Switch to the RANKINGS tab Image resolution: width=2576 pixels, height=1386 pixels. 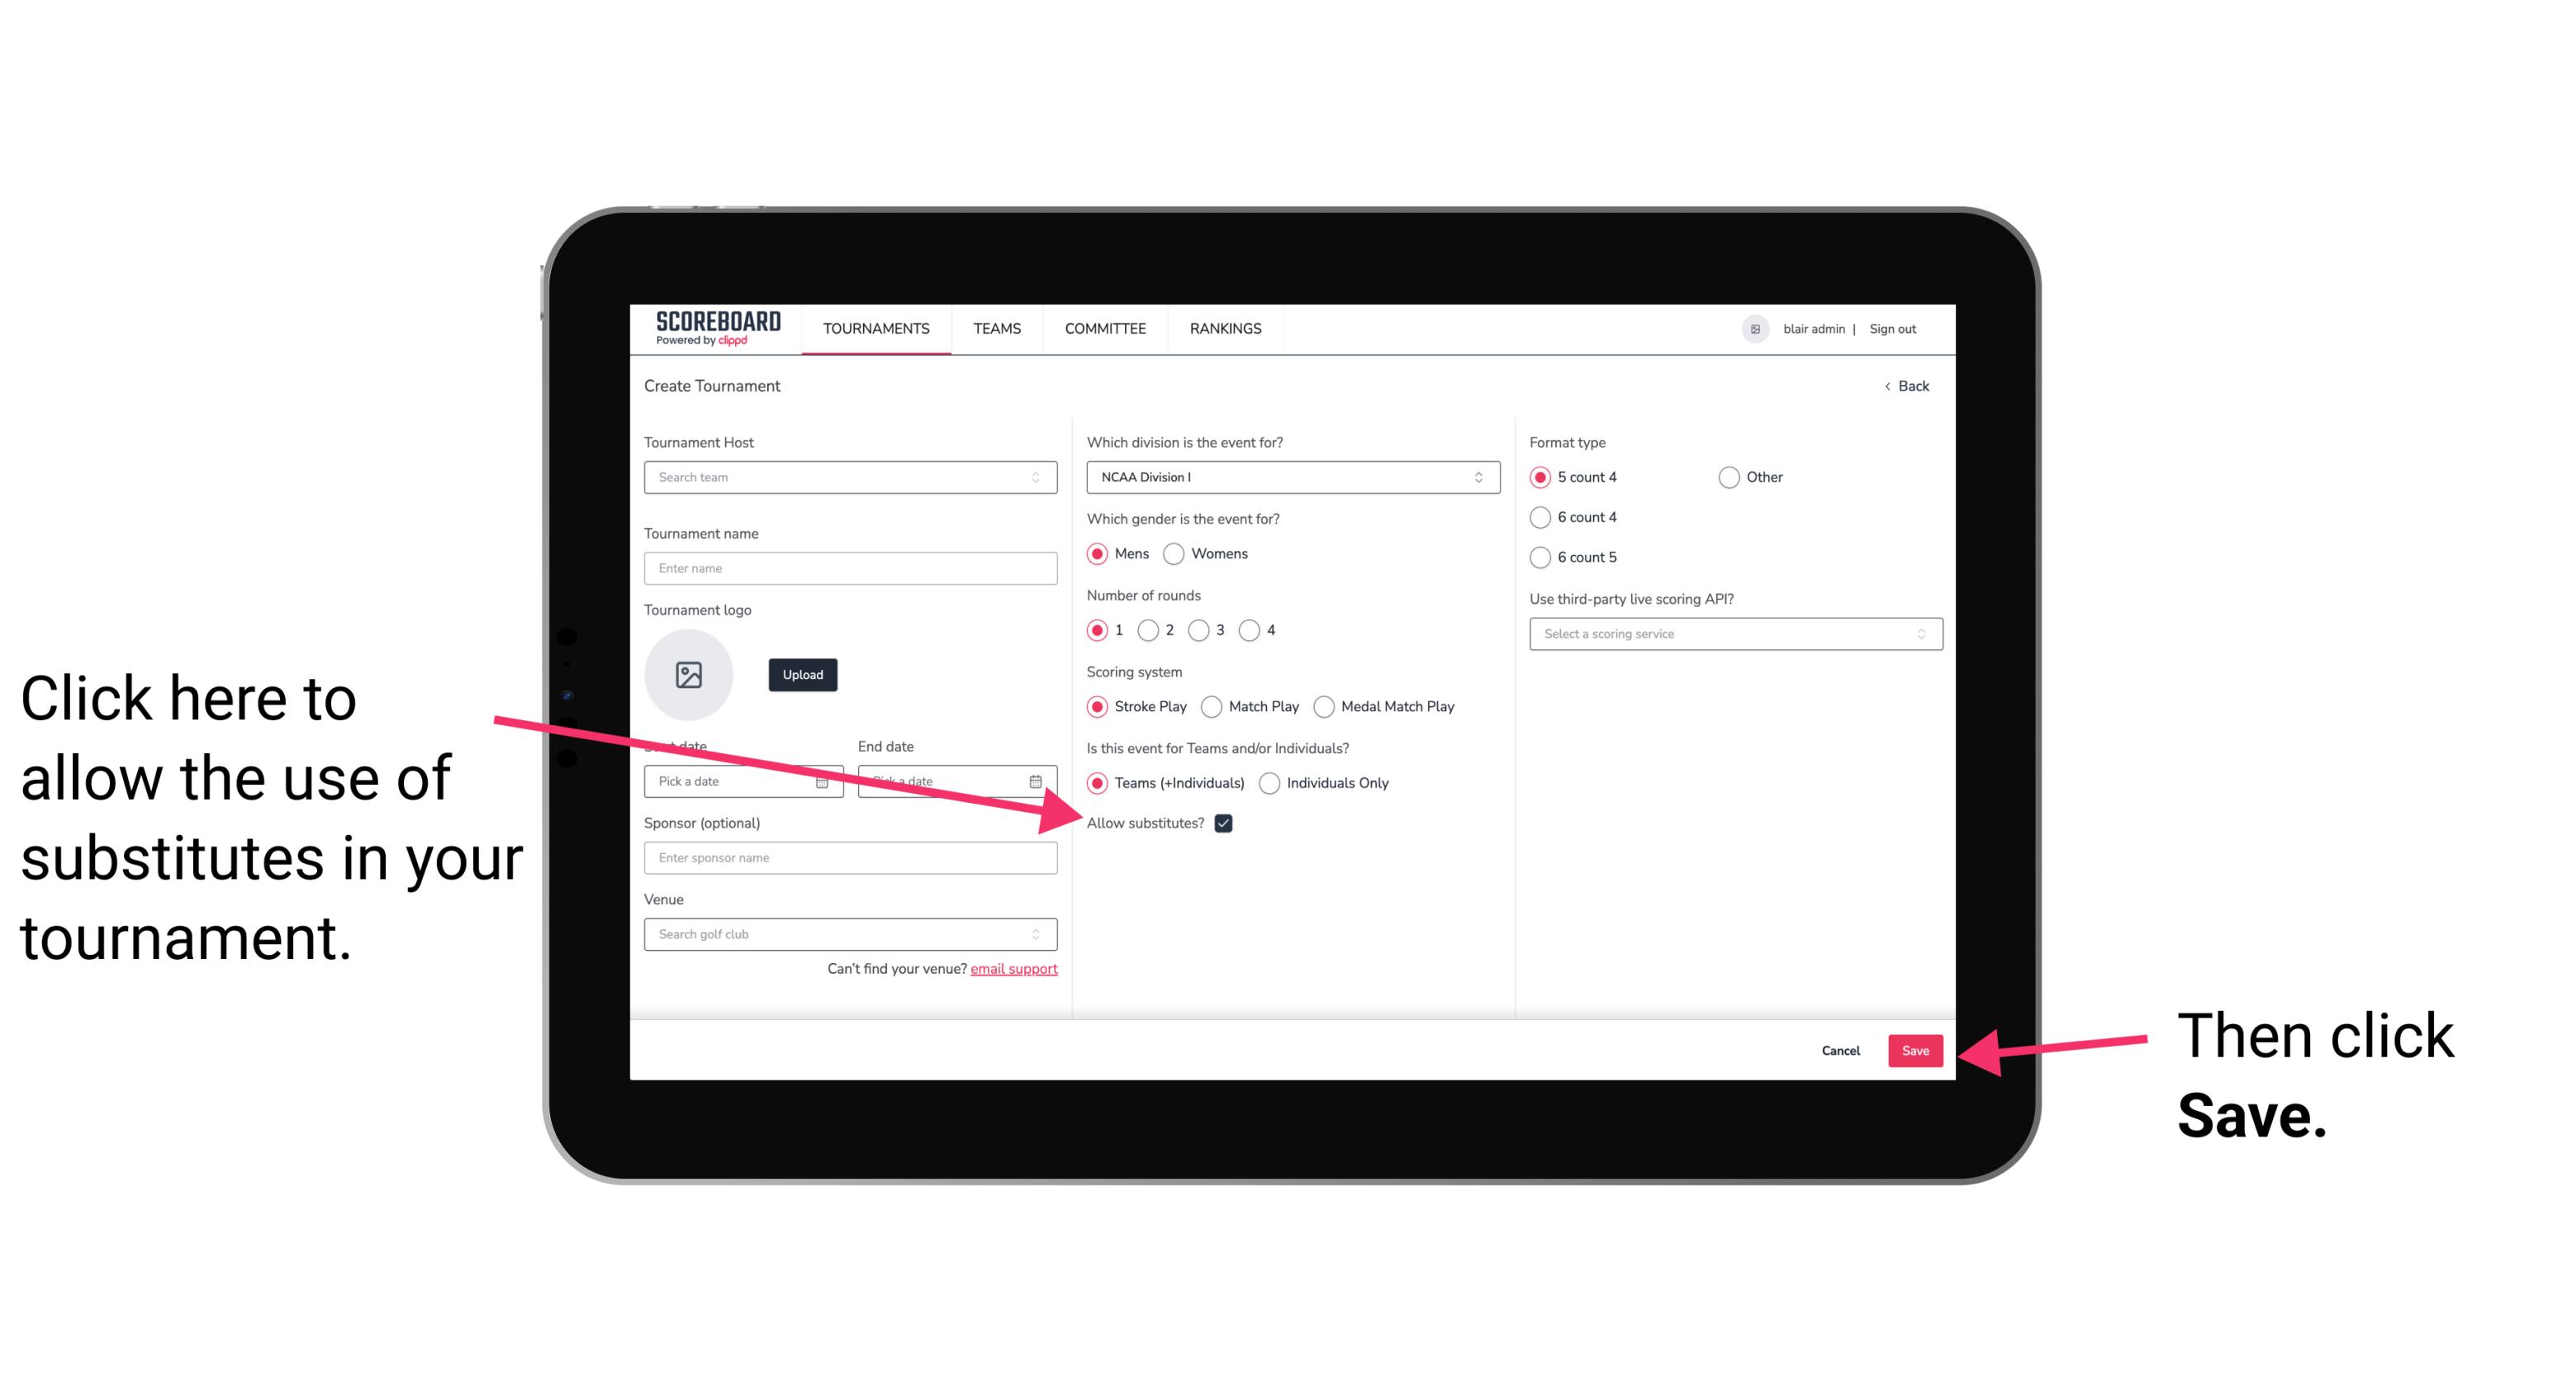1223,328
